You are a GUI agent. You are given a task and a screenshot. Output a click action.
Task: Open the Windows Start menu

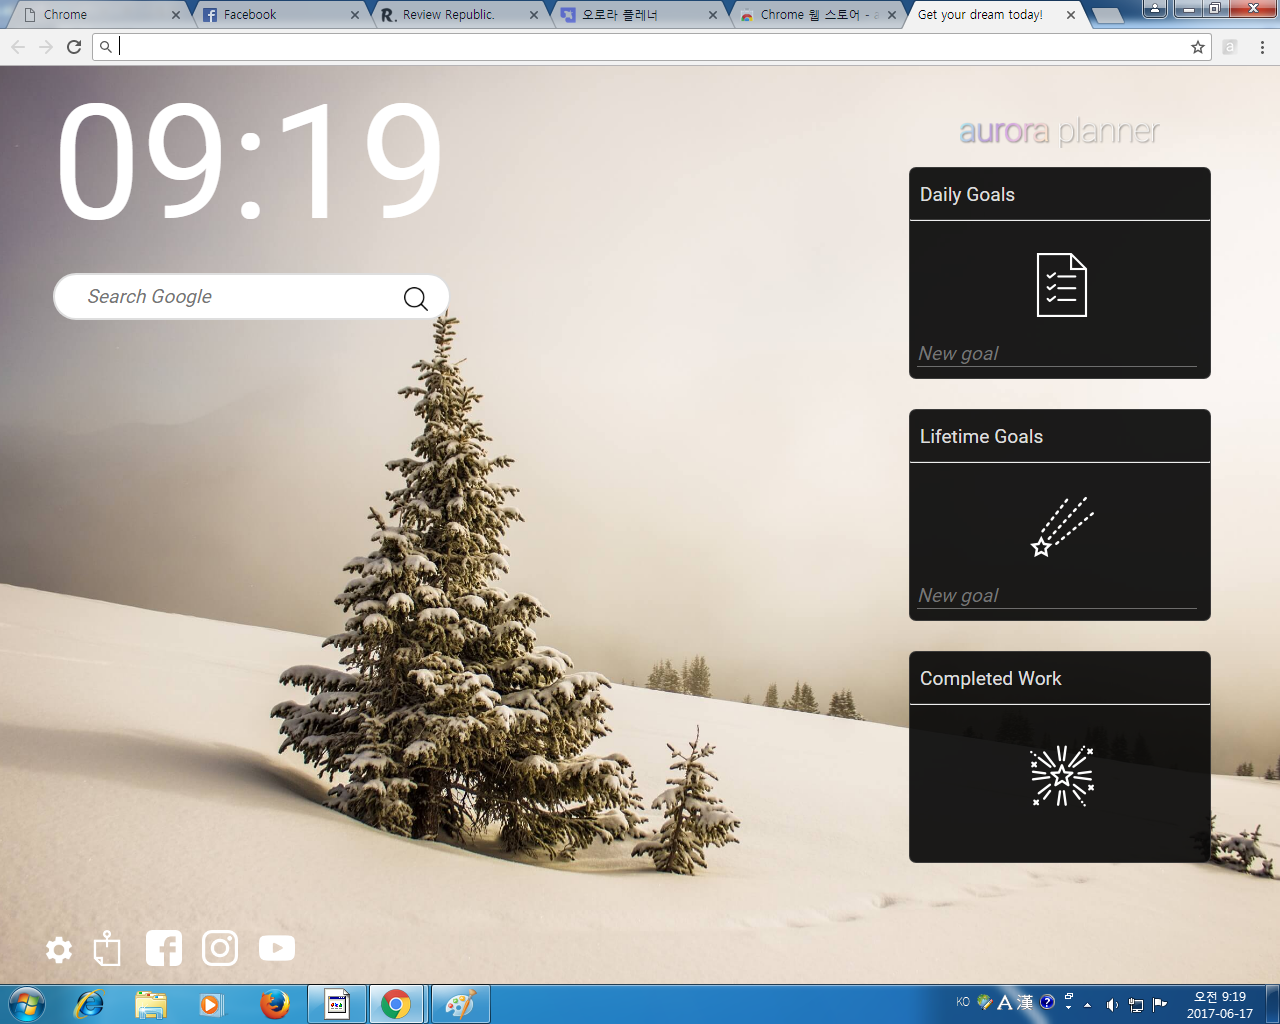click(x=27, y=1004)
